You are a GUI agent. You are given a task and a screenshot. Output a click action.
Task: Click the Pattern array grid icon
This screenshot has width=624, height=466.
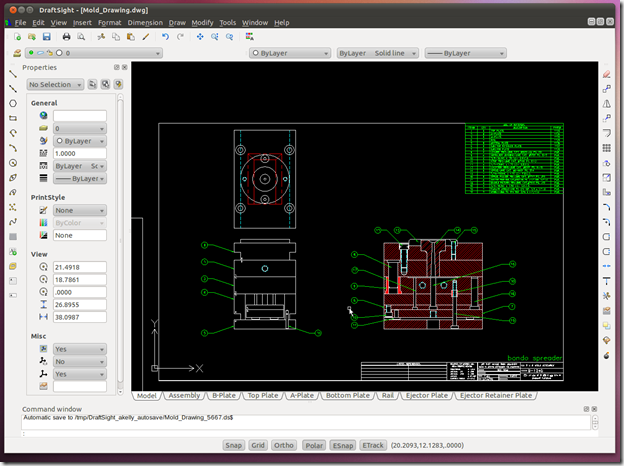point(606,148)
